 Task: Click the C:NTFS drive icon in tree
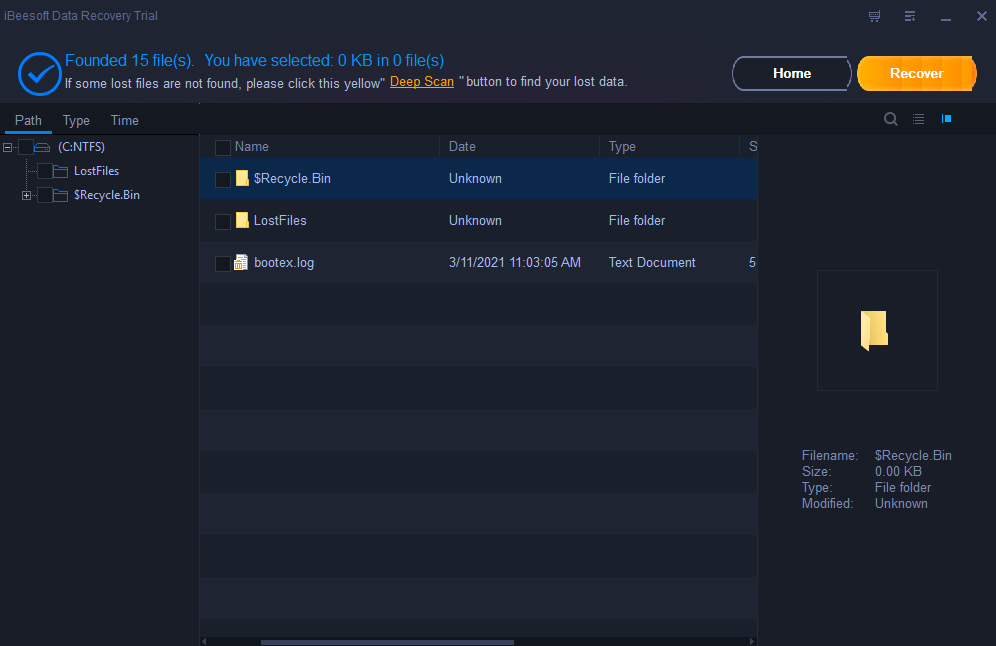[x=42, y=147]
